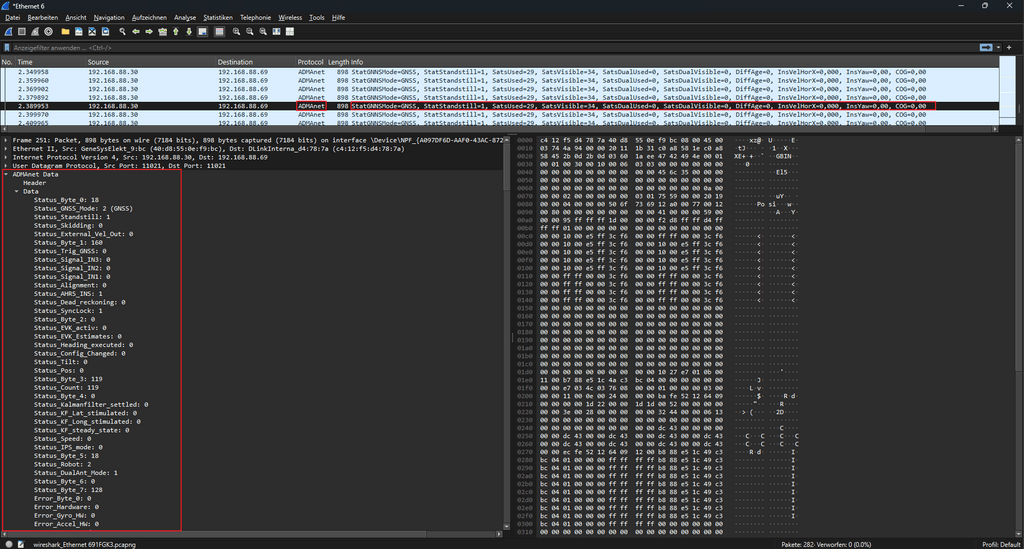Open the Telephonie menu

[255, 17]
